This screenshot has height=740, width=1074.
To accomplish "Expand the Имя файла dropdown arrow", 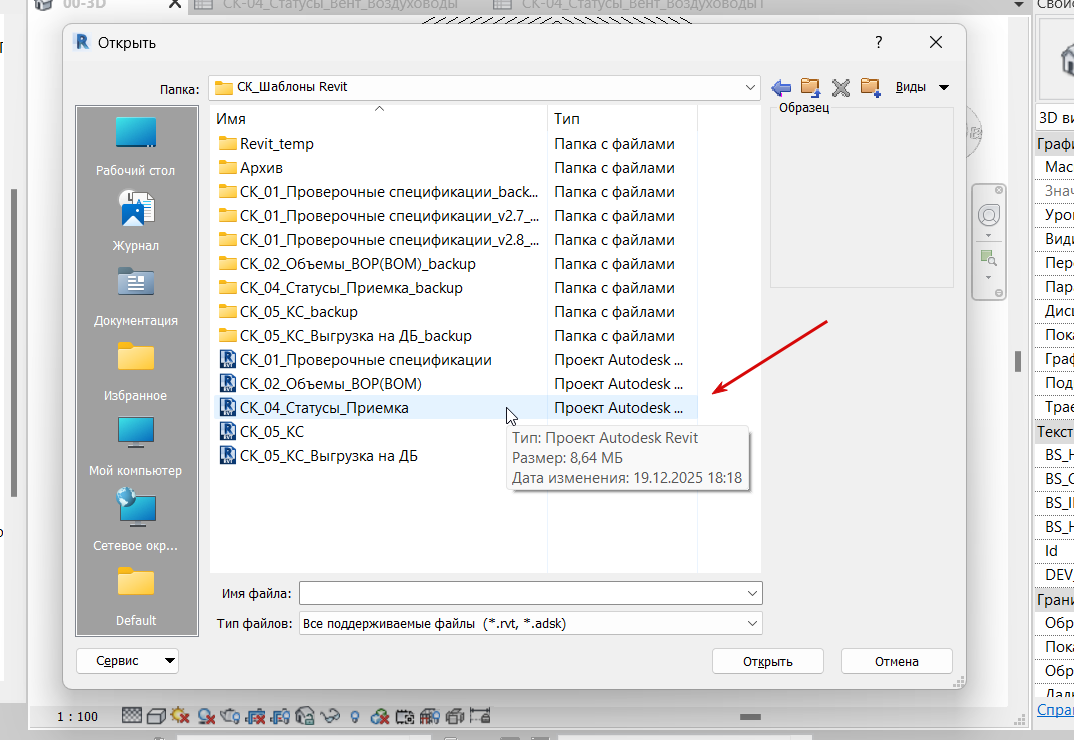I will click(x=752, y=593).
